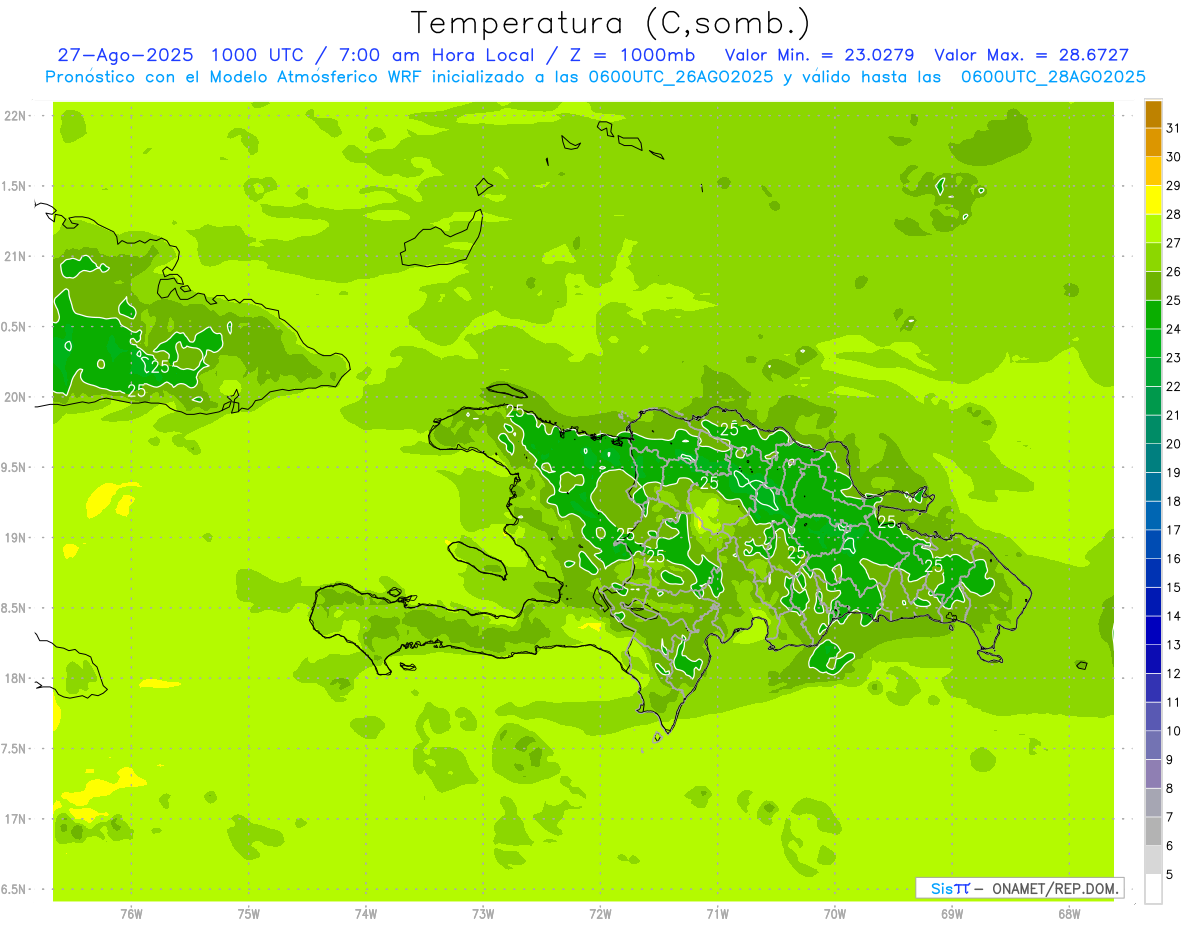Click the 69W longitude label
The width and height of the screenshot is (1200, 927).
click(952, 914)
